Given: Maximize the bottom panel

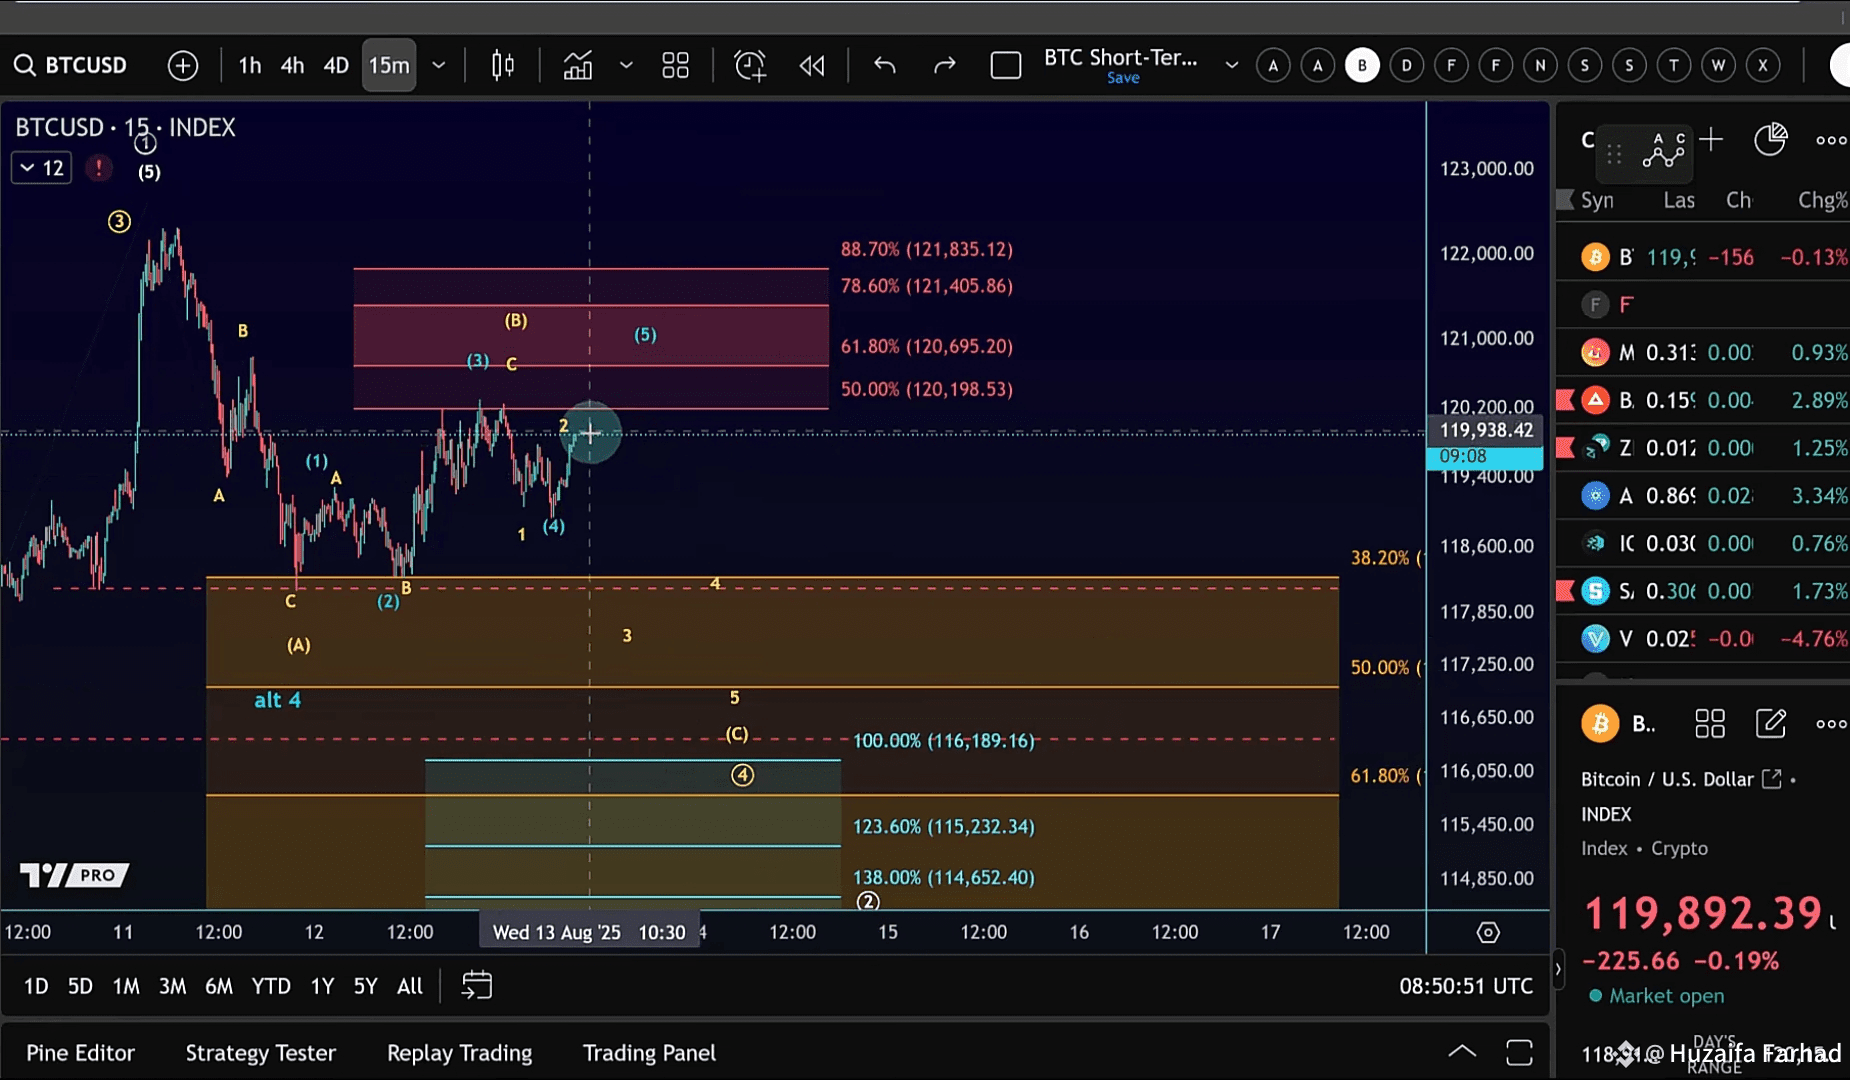Looking at the screenshot, I should coord(1519,1052).
